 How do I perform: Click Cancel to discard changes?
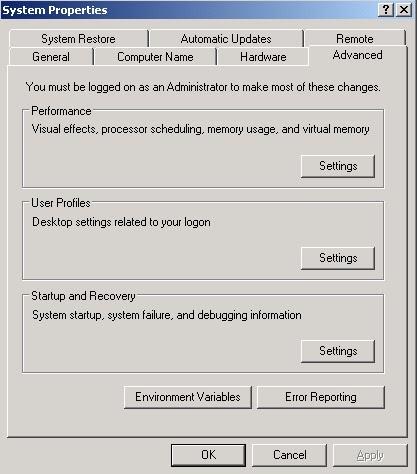click(289, 455)
